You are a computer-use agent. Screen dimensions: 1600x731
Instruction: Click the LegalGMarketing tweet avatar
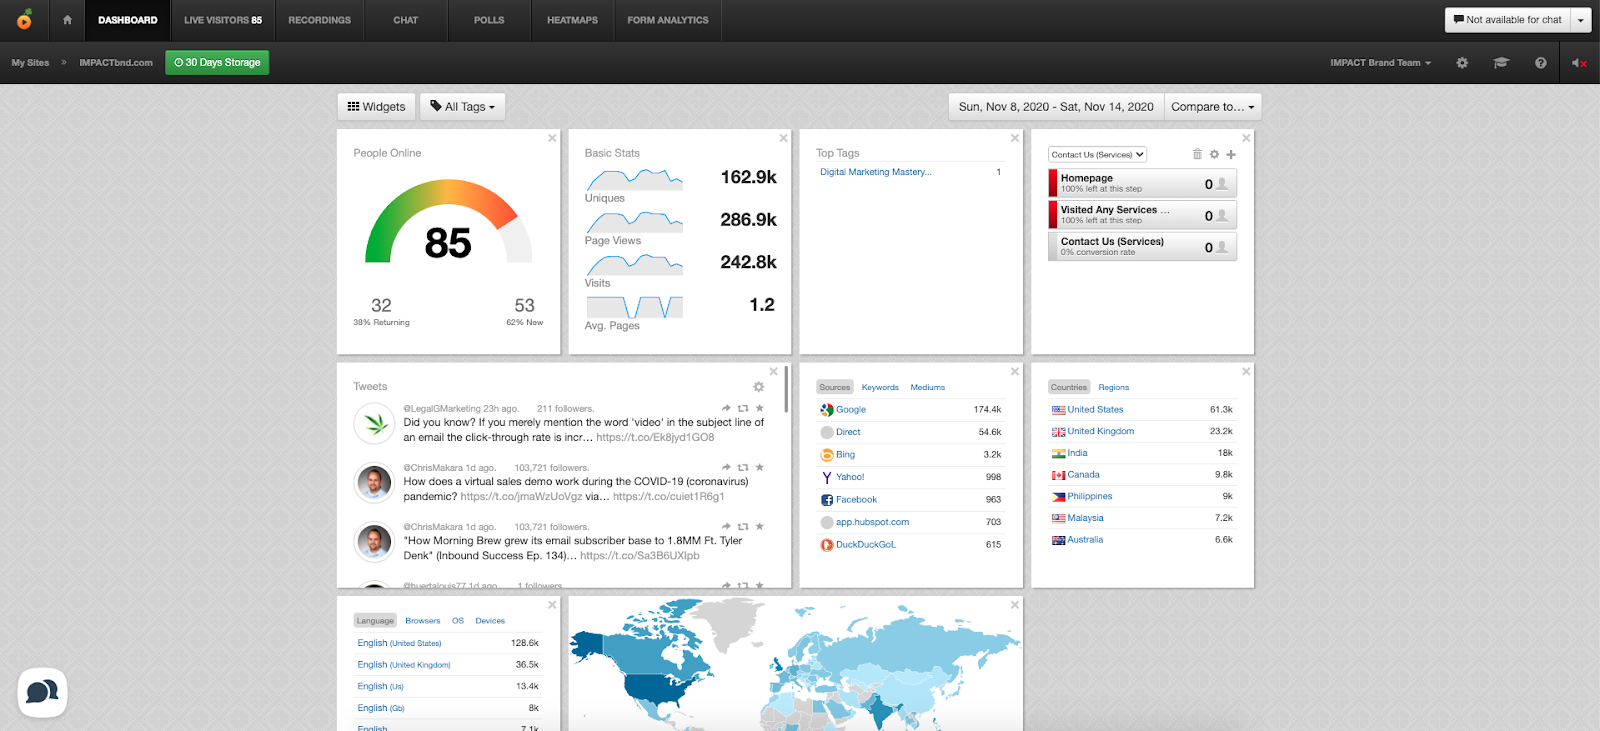pyautogui.click(x=375, y=424)
